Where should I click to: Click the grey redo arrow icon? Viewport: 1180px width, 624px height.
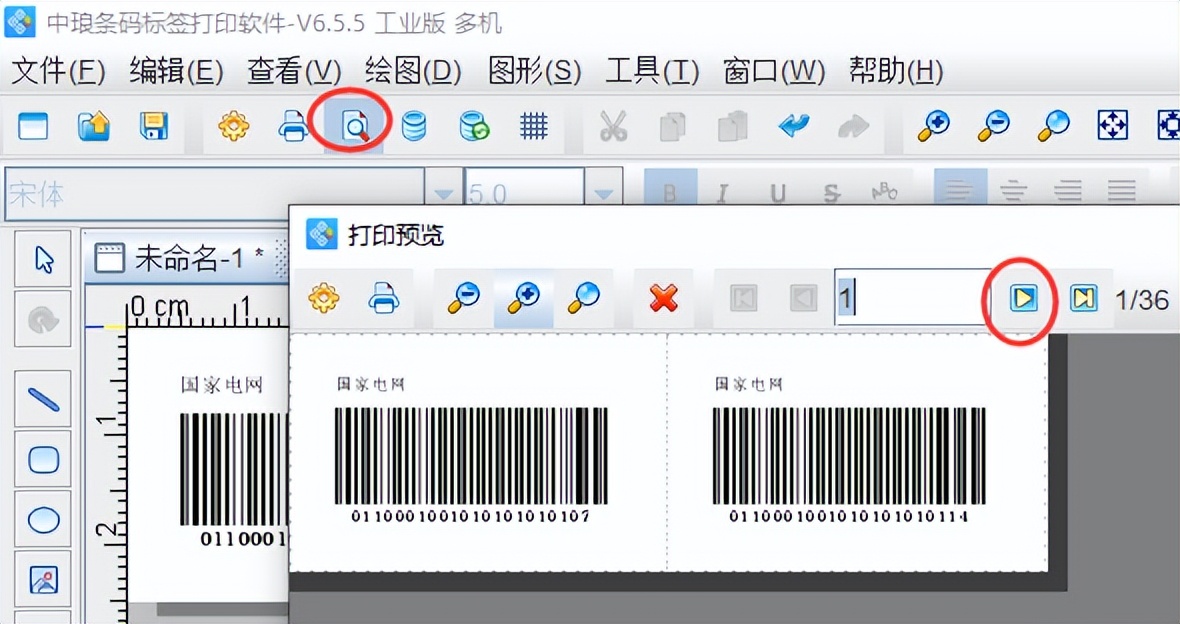[x=853, y=126]
